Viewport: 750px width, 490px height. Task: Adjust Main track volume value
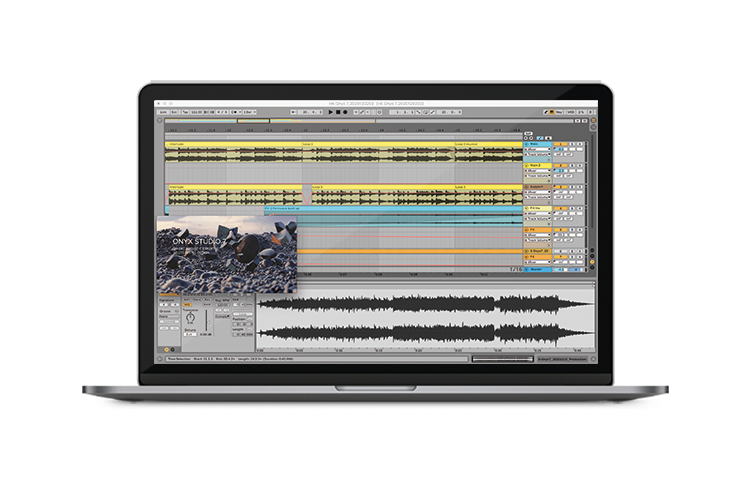click(561, 149)
